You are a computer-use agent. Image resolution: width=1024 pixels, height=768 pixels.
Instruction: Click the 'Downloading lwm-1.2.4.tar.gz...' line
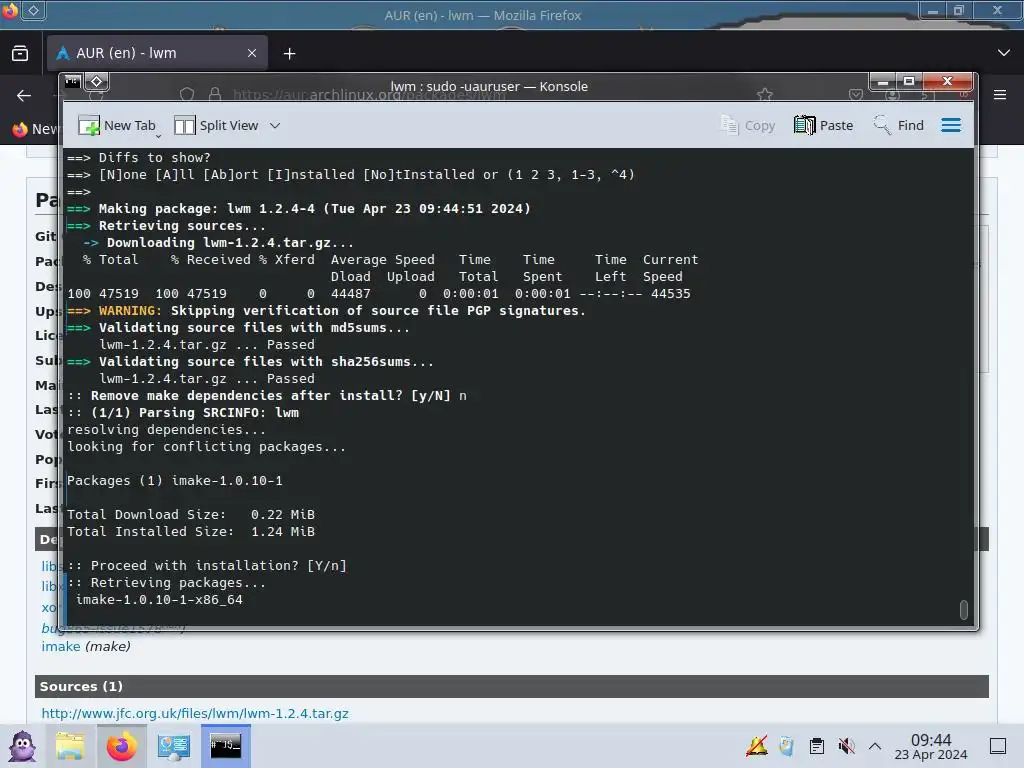218,243
